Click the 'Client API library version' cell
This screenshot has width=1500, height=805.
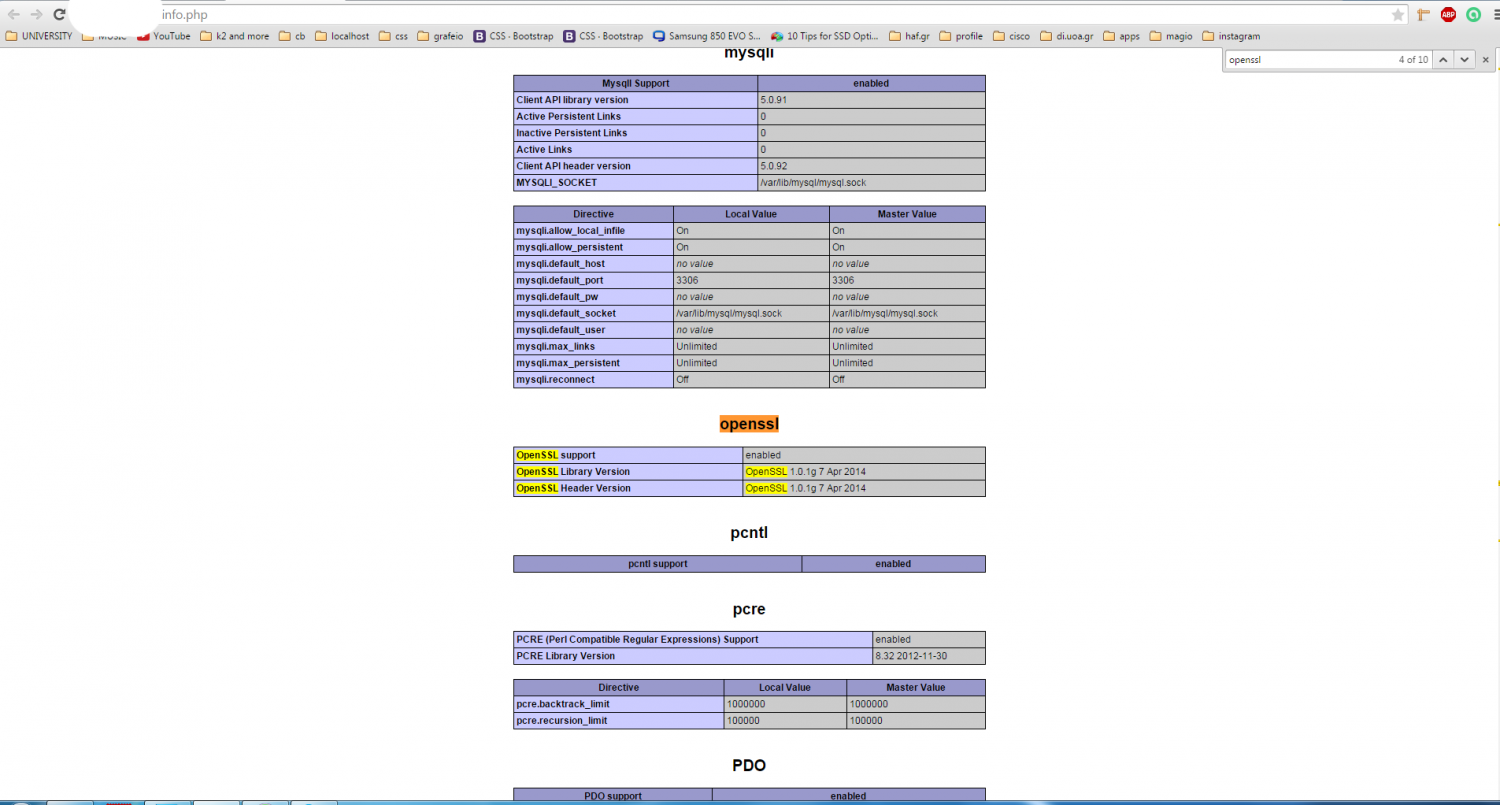[x=635, y=100]
